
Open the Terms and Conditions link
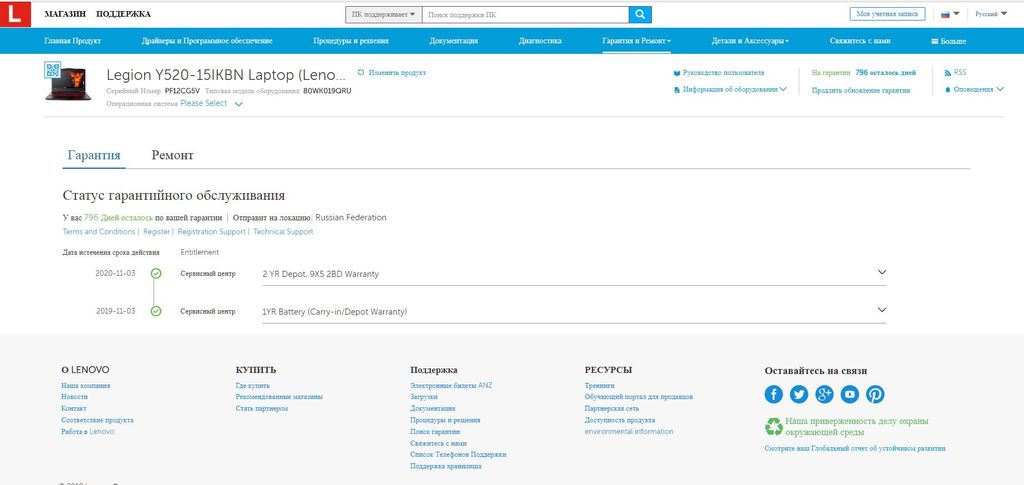click(99, 232)
